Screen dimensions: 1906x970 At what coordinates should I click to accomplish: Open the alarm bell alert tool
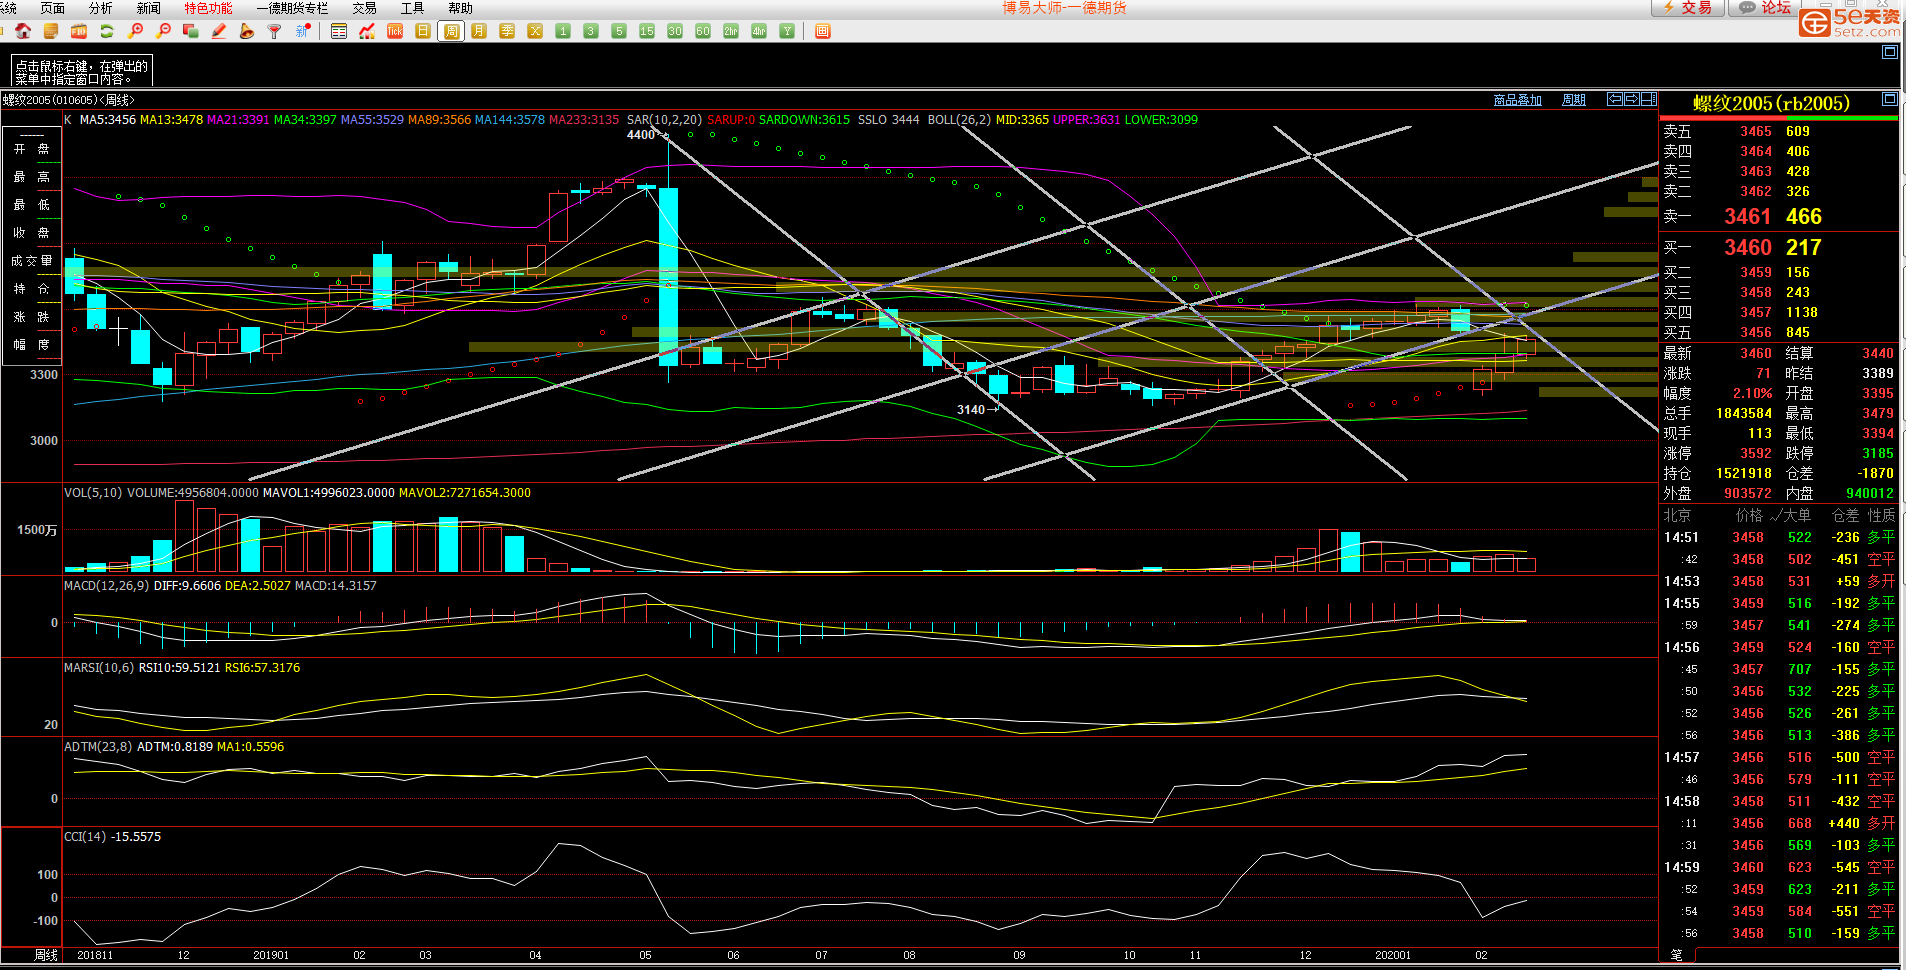247,31
